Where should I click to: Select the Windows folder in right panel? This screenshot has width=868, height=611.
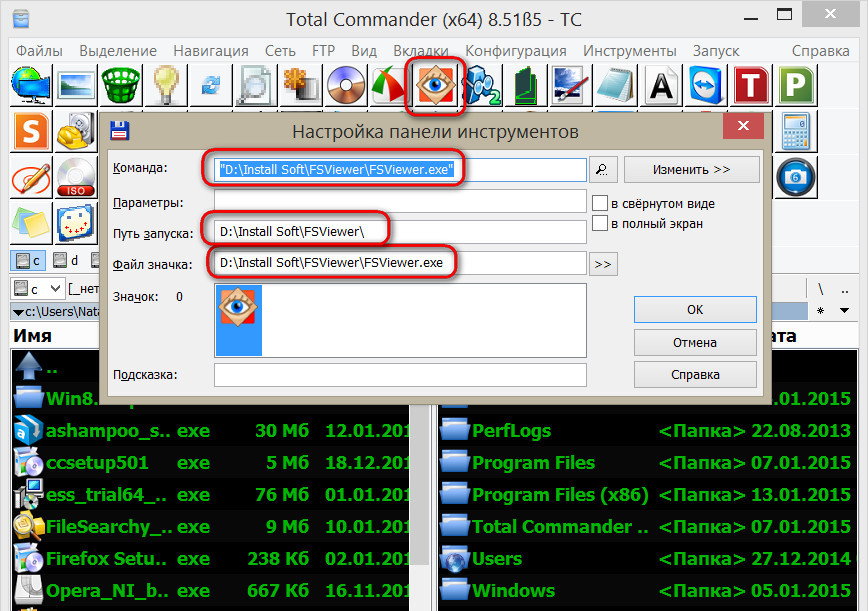tap(645, 591)
